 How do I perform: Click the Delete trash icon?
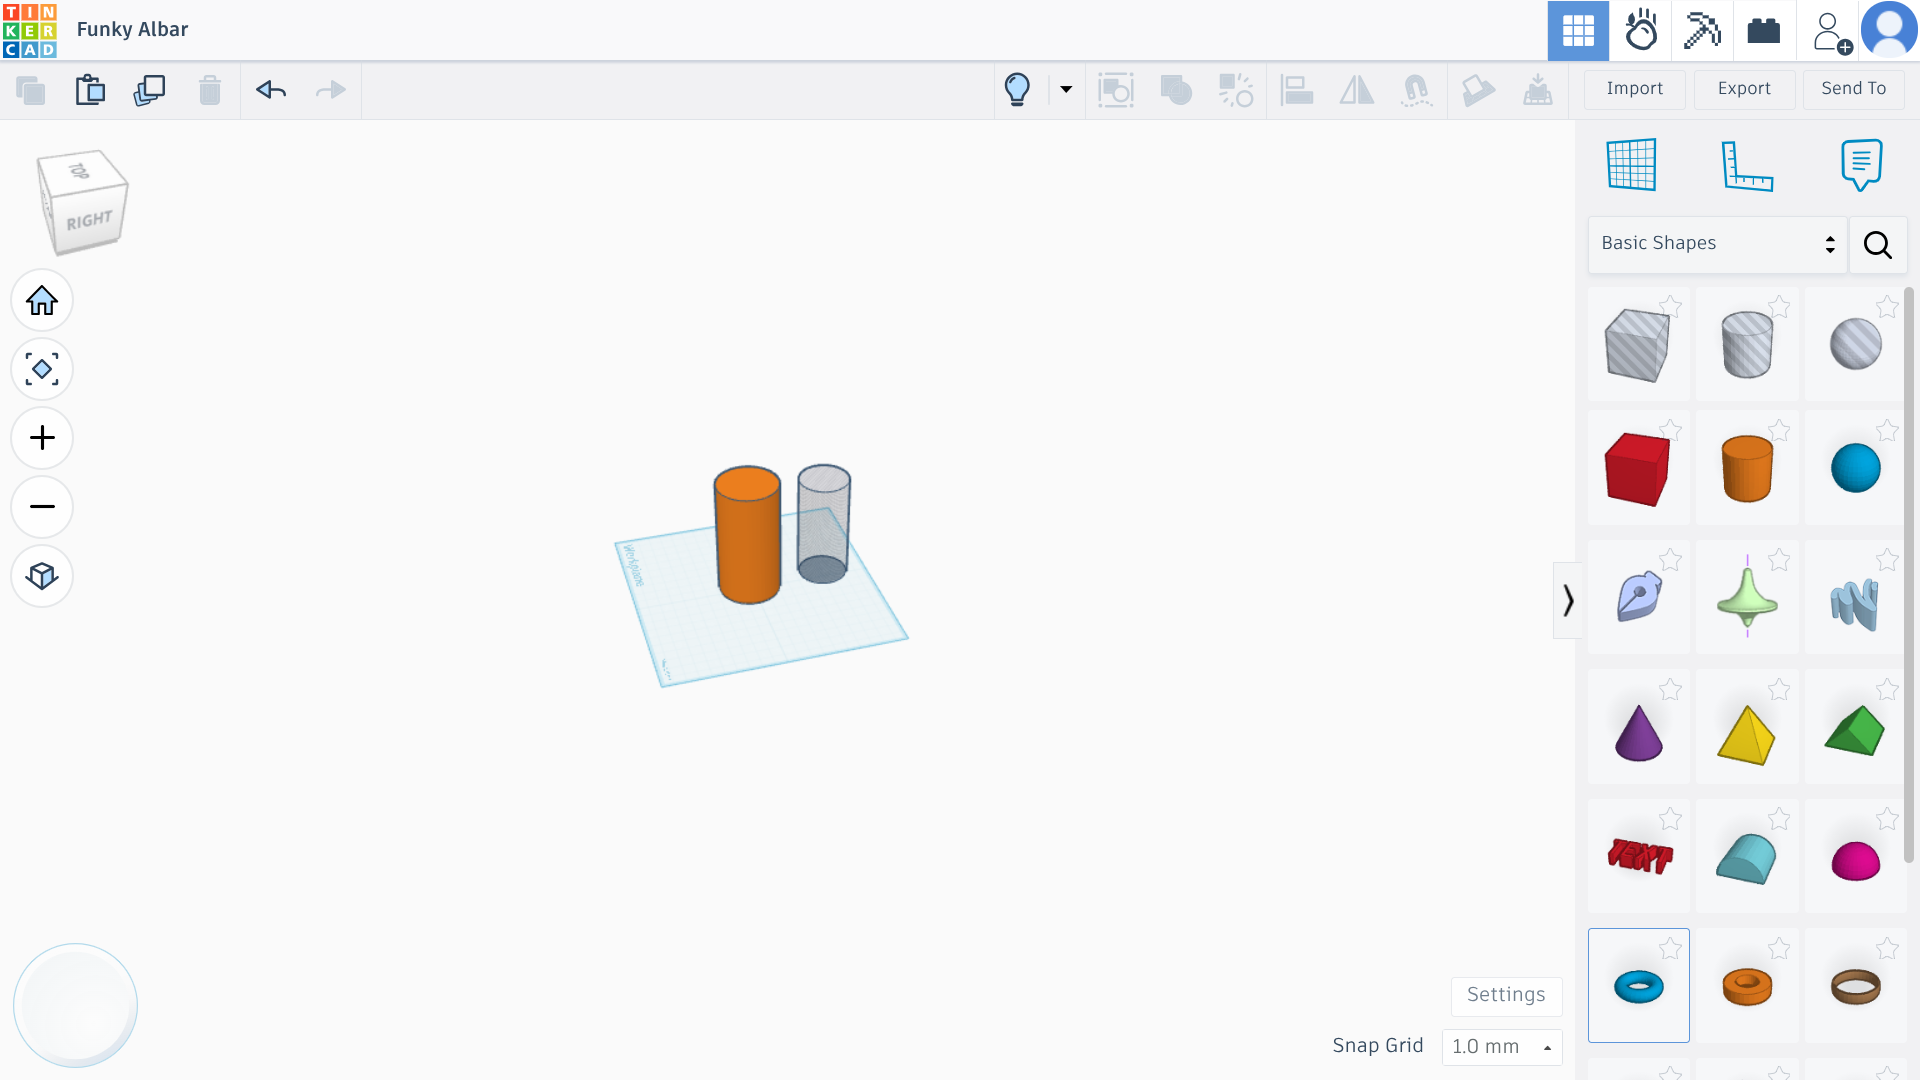point(210,90)
